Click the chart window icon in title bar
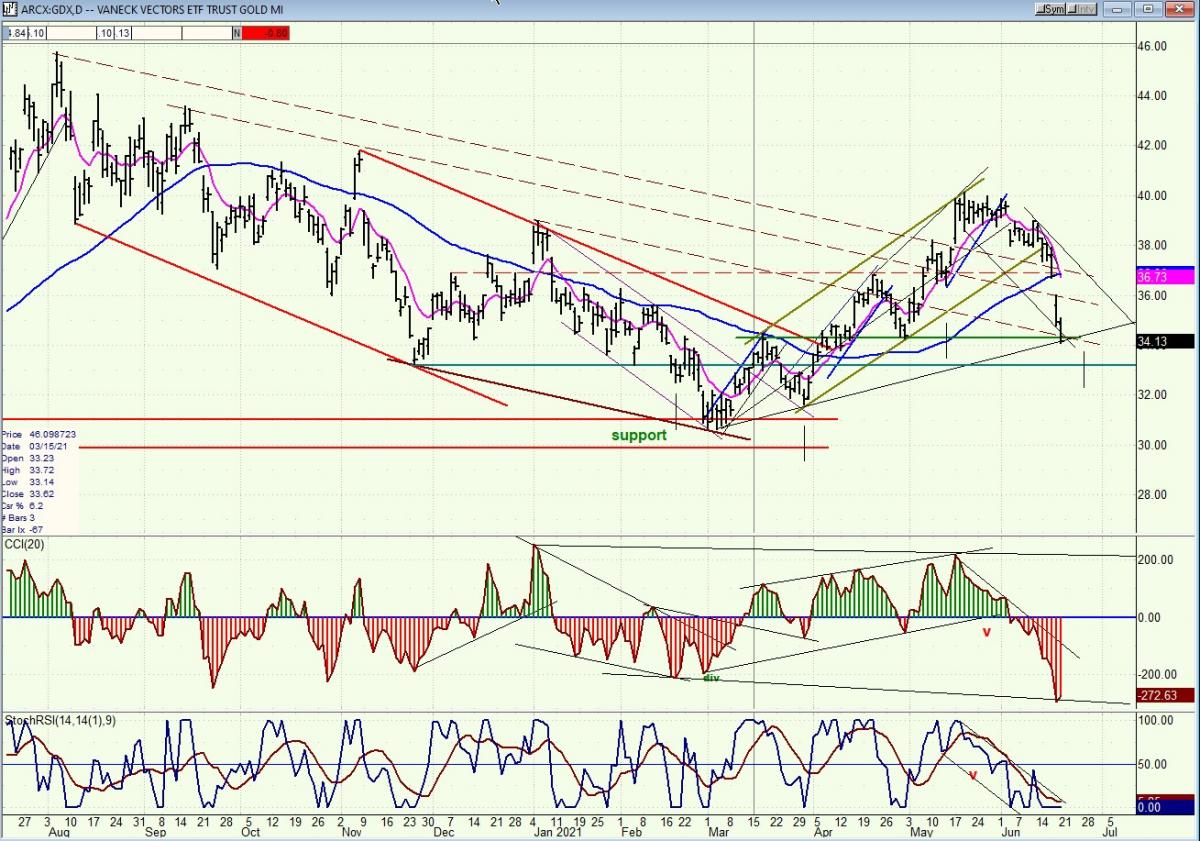 coord(9,10)
